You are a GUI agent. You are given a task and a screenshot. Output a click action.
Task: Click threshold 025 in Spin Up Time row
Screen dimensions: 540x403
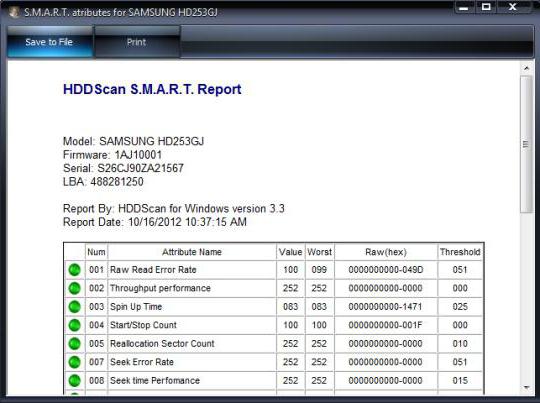coord(460,307)
